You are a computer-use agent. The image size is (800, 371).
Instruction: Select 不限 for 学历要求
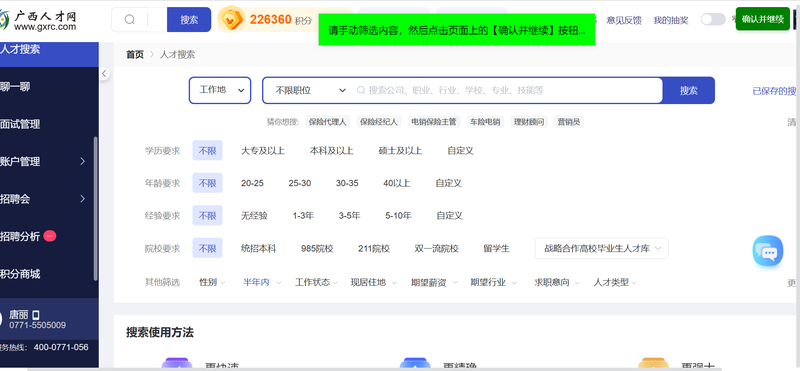pyautogui.click(x=208, y=151)
